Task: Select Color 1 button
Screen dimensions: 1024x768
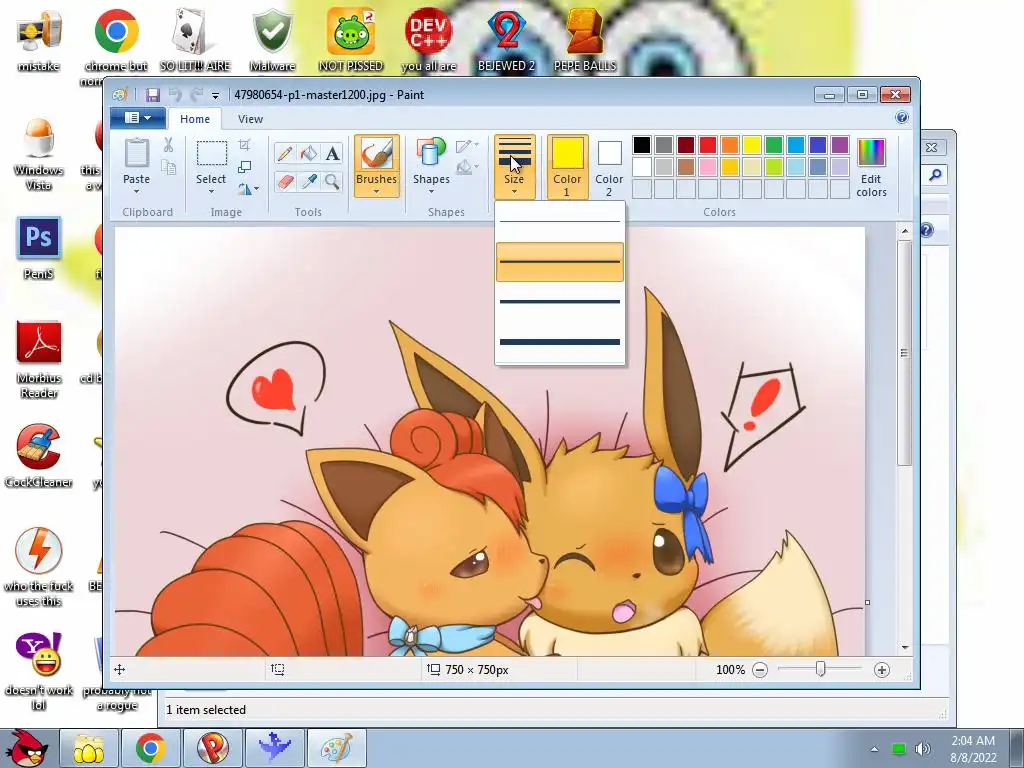Action: click(567, 167)
